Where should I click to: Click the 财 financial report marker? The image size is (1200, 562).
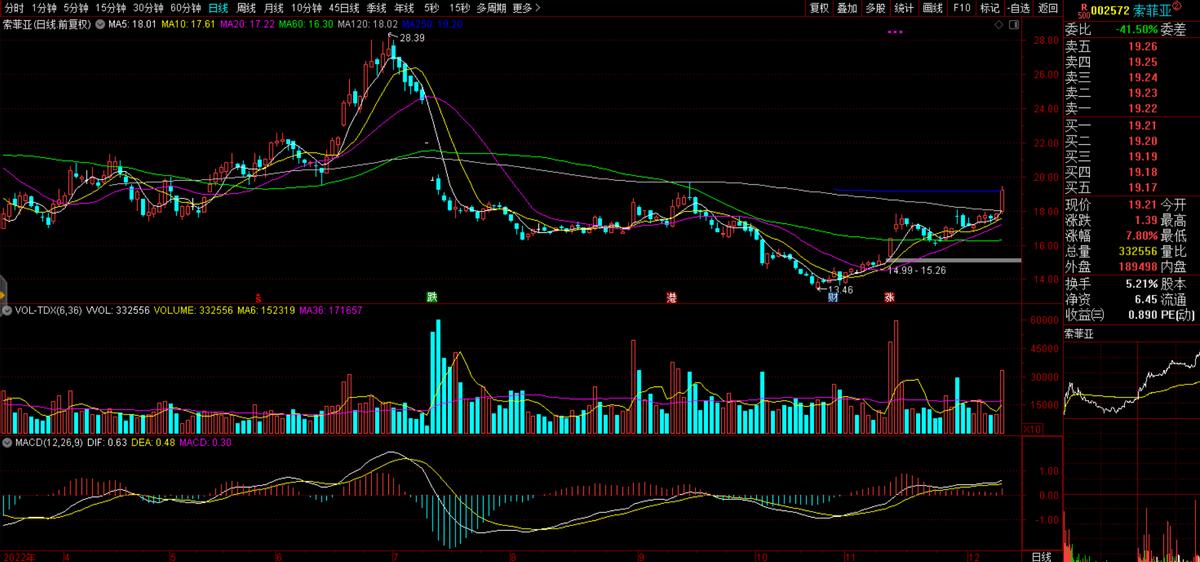[832, 297]
